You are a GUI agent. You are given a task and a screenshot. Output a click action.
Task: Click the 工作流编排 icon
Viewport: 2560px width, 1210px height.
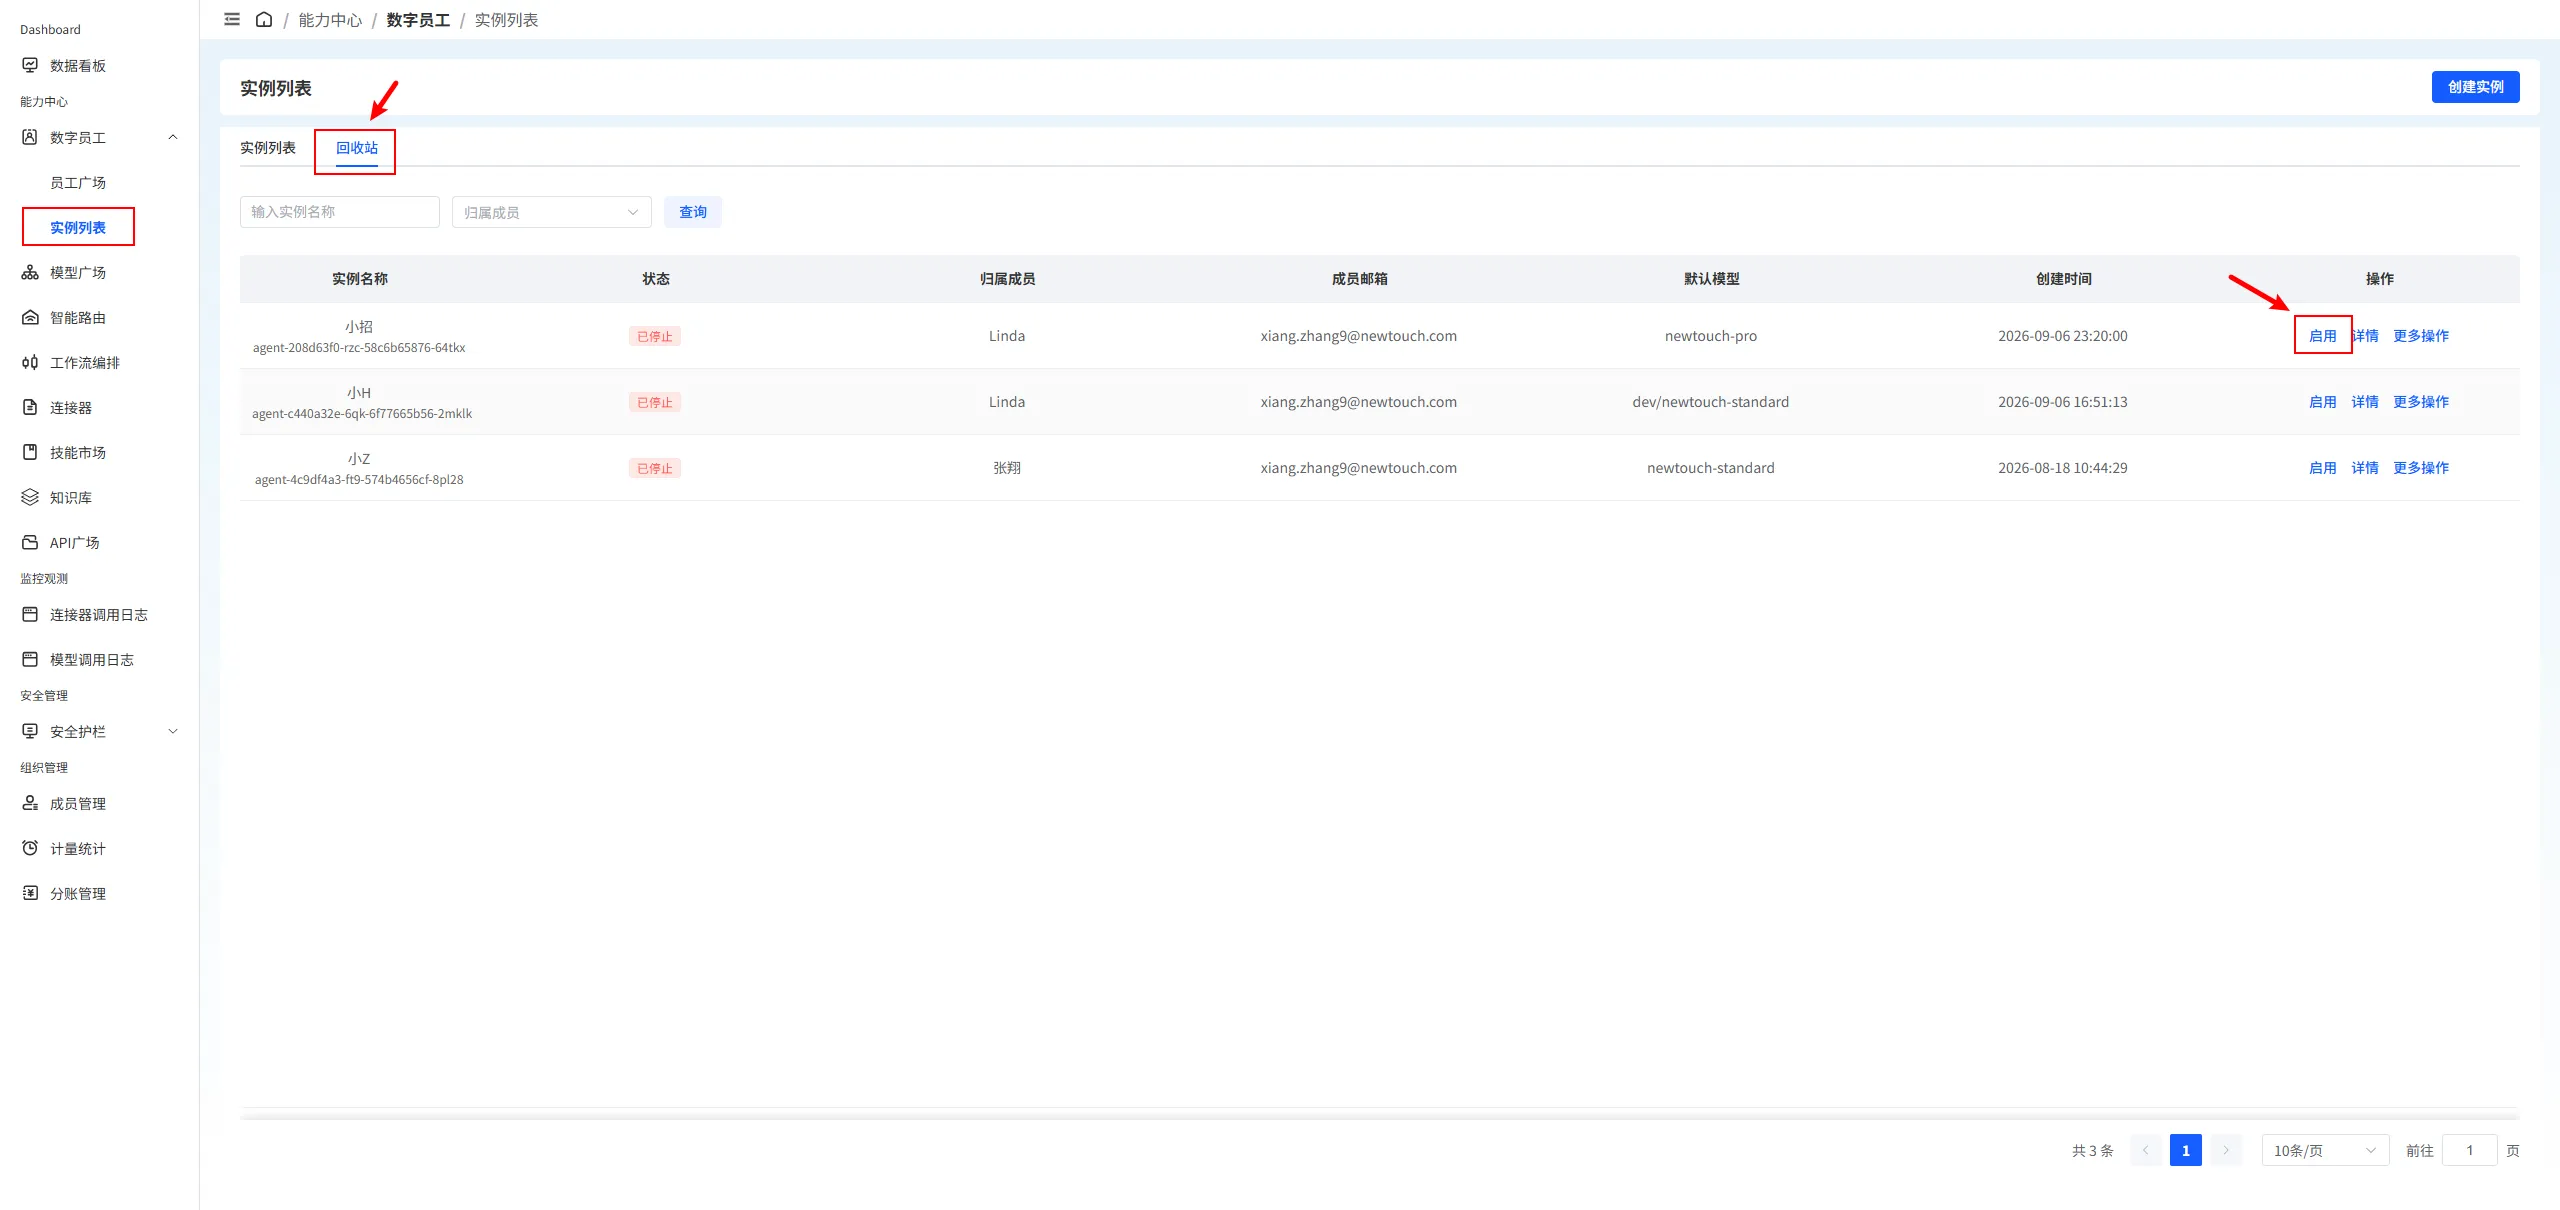point(30,362)
